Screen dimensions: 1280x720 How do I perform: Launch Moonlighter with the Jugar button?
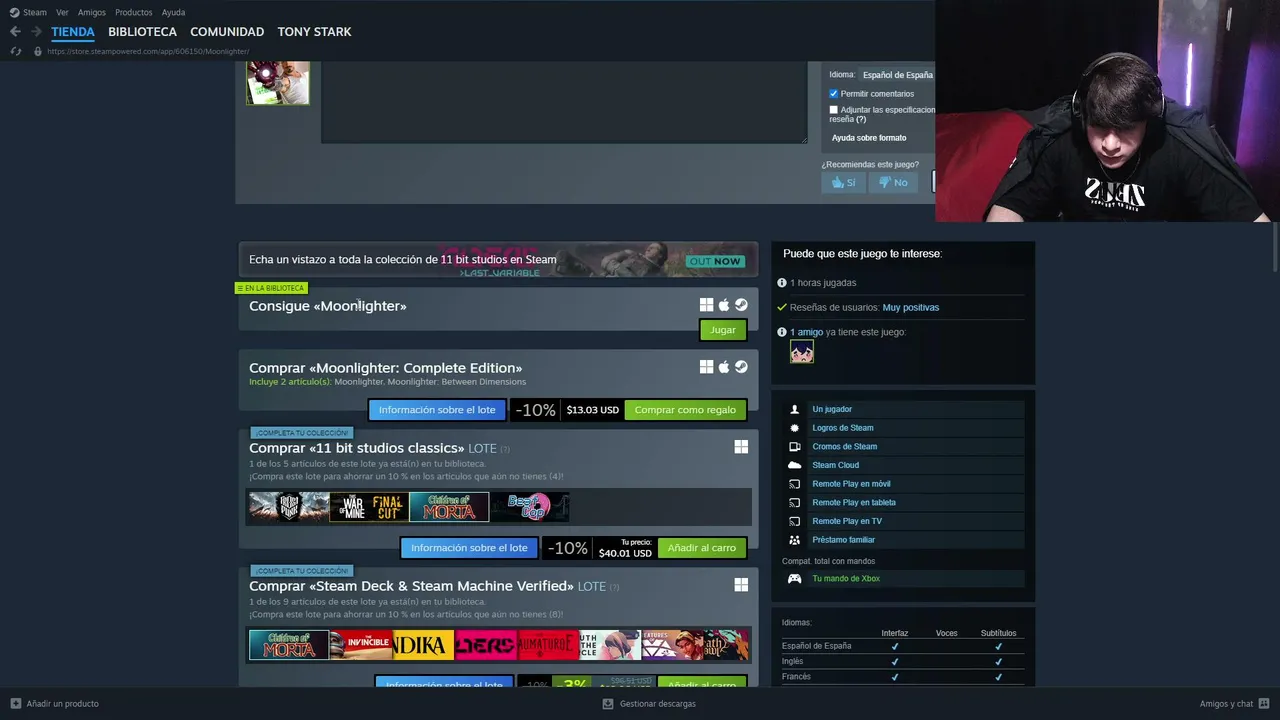pos(723,330)
